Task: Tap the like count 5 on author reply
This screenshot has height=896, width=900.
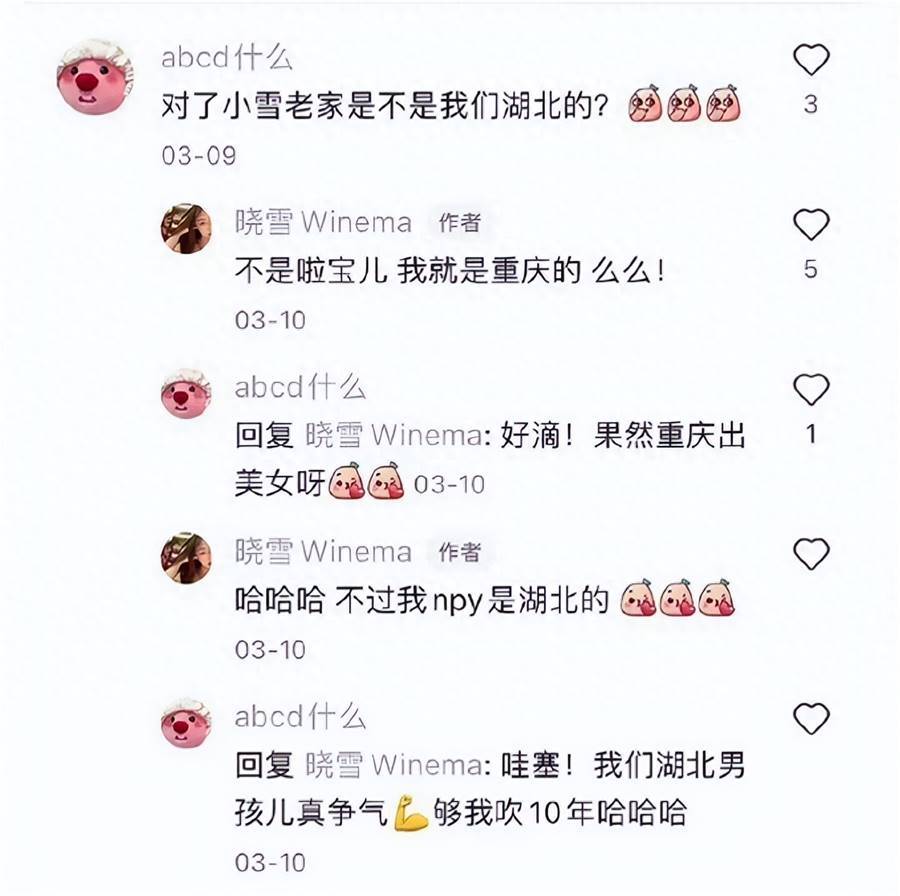Action: (810, 269)
